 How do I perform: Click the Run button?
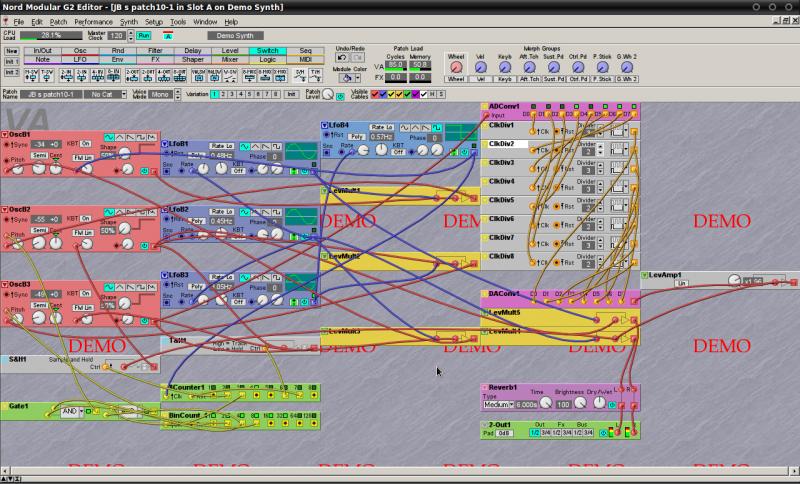coord(143,36)
